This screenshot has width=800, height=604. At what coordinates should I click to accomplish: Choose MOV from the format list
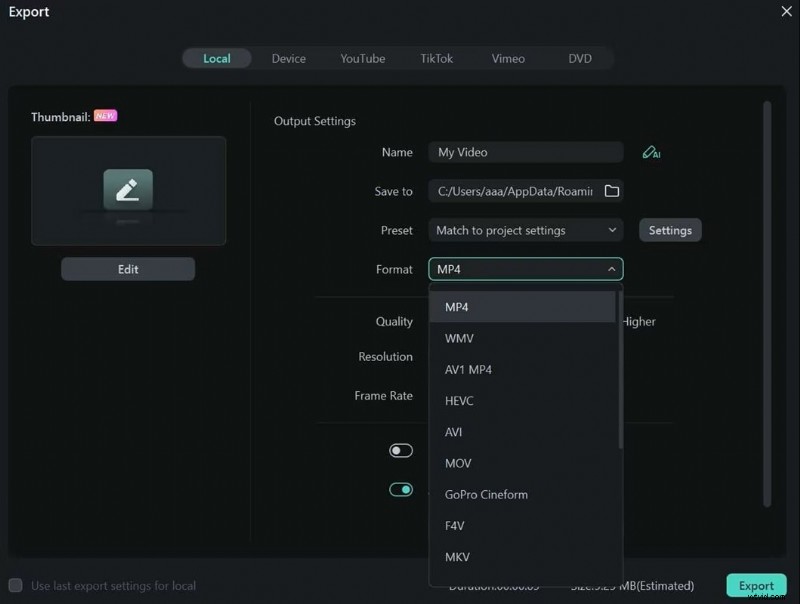[458, 463]
